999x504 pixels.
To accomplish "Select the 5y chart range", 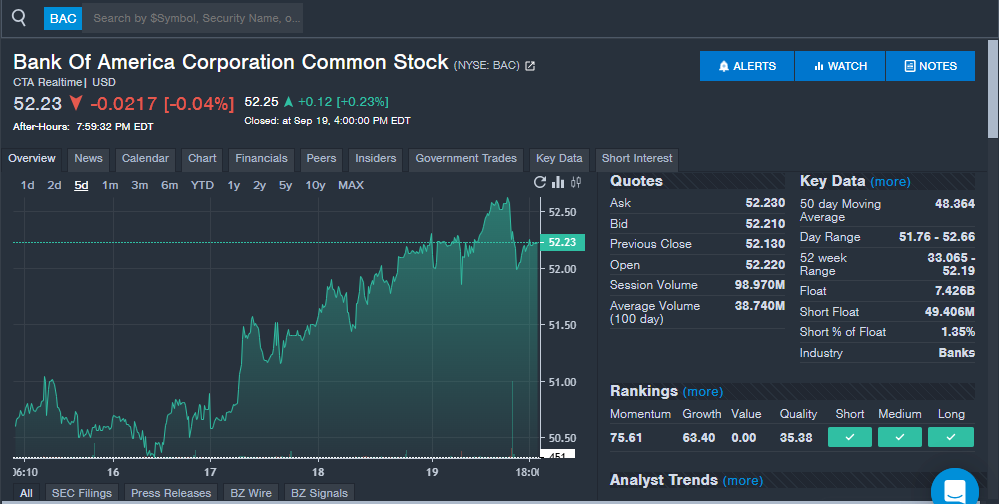I will coord(285,185).
